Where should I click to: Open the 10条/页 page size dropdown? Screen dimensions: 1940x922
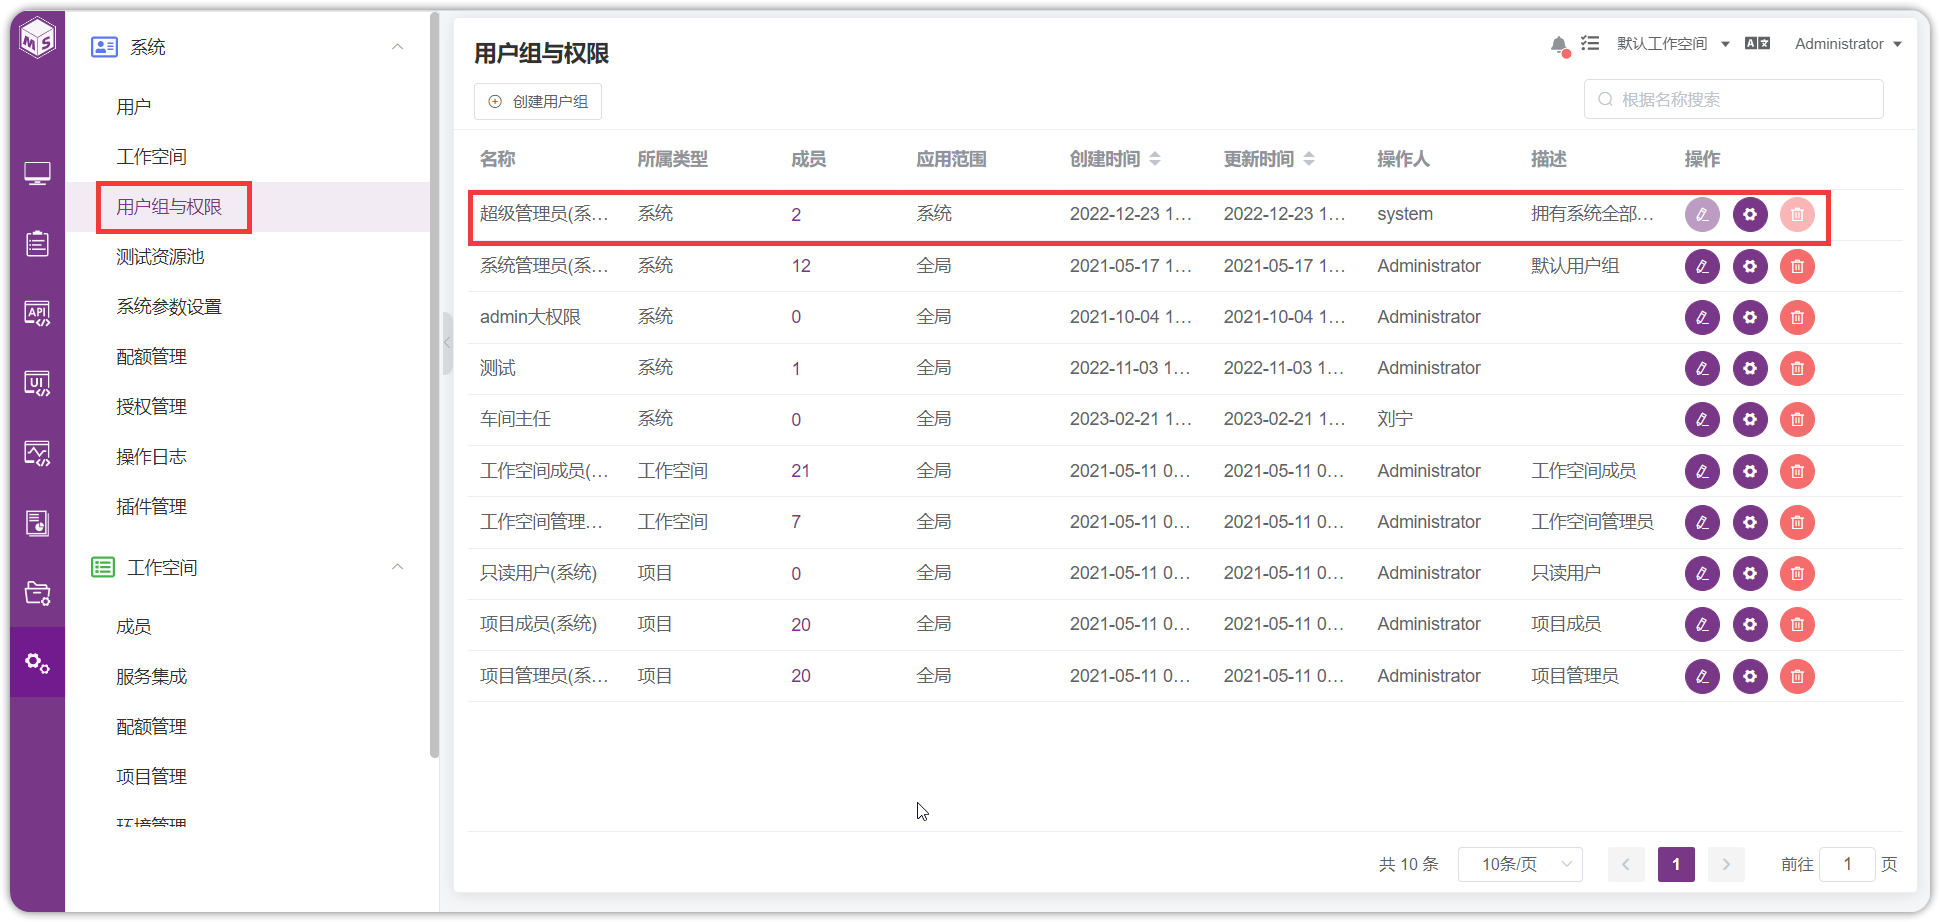tap(1520, 864)
